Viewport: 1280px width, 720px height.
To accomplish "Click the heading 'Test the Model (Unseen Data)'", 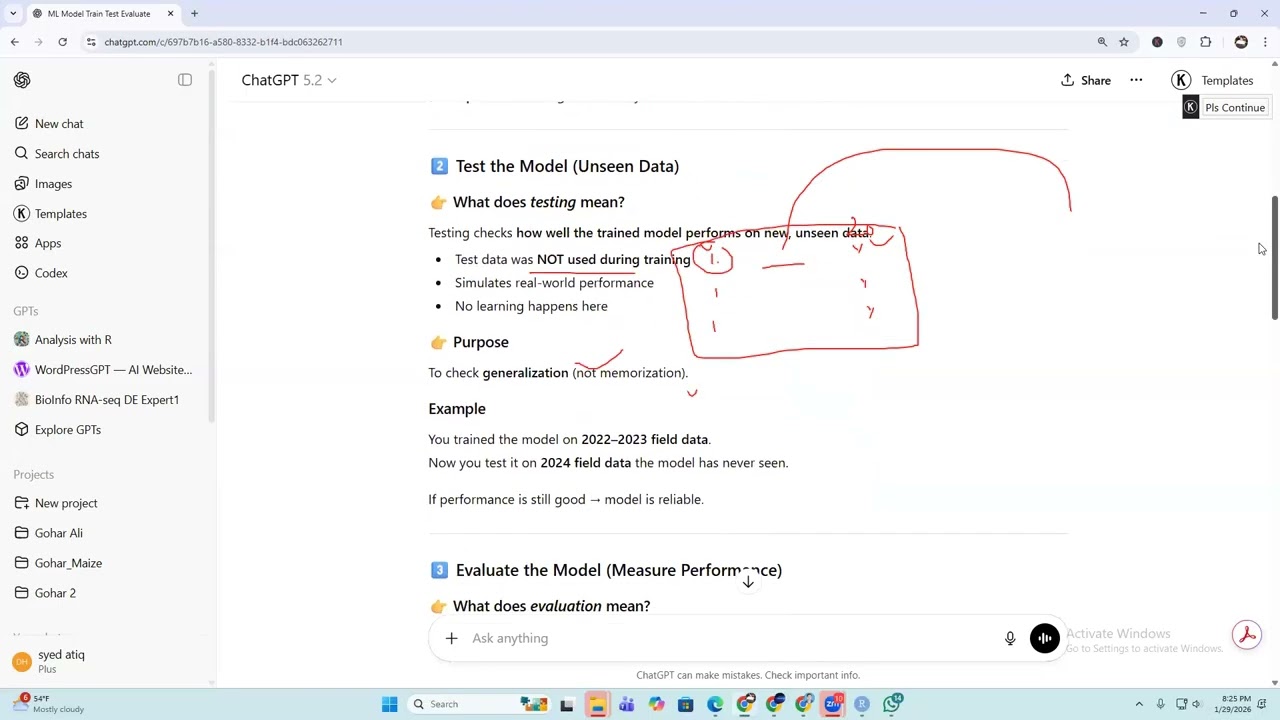I will (567, 166).
